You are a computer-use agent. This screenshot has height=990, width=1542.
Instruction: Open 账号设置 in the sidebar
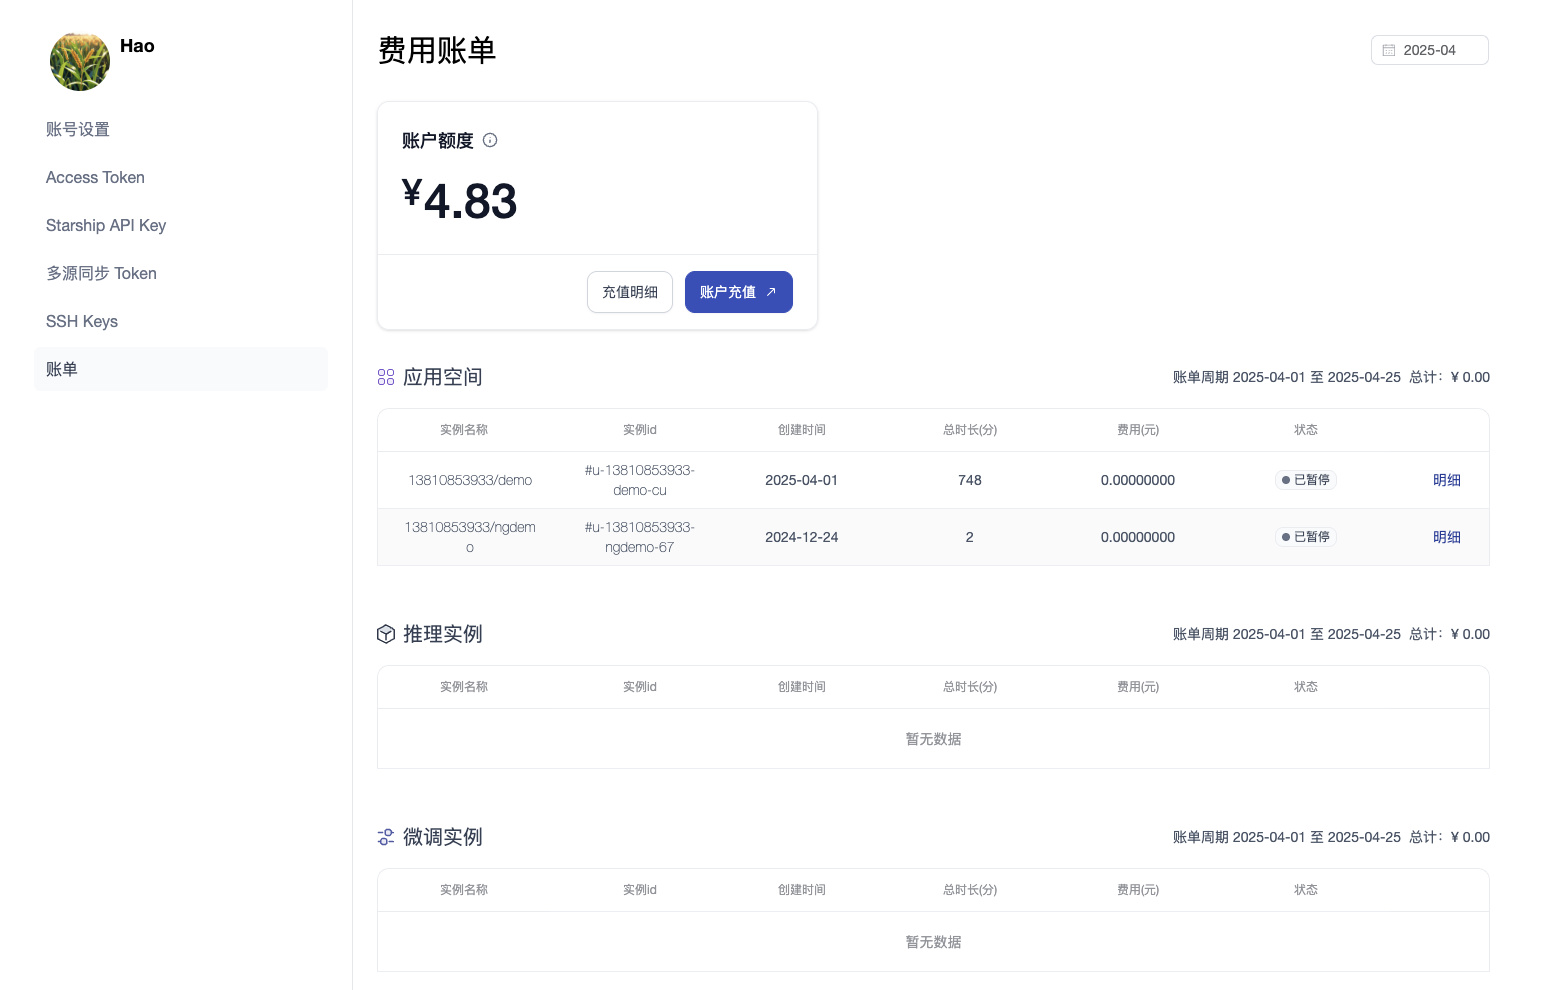tap(78, 129)
